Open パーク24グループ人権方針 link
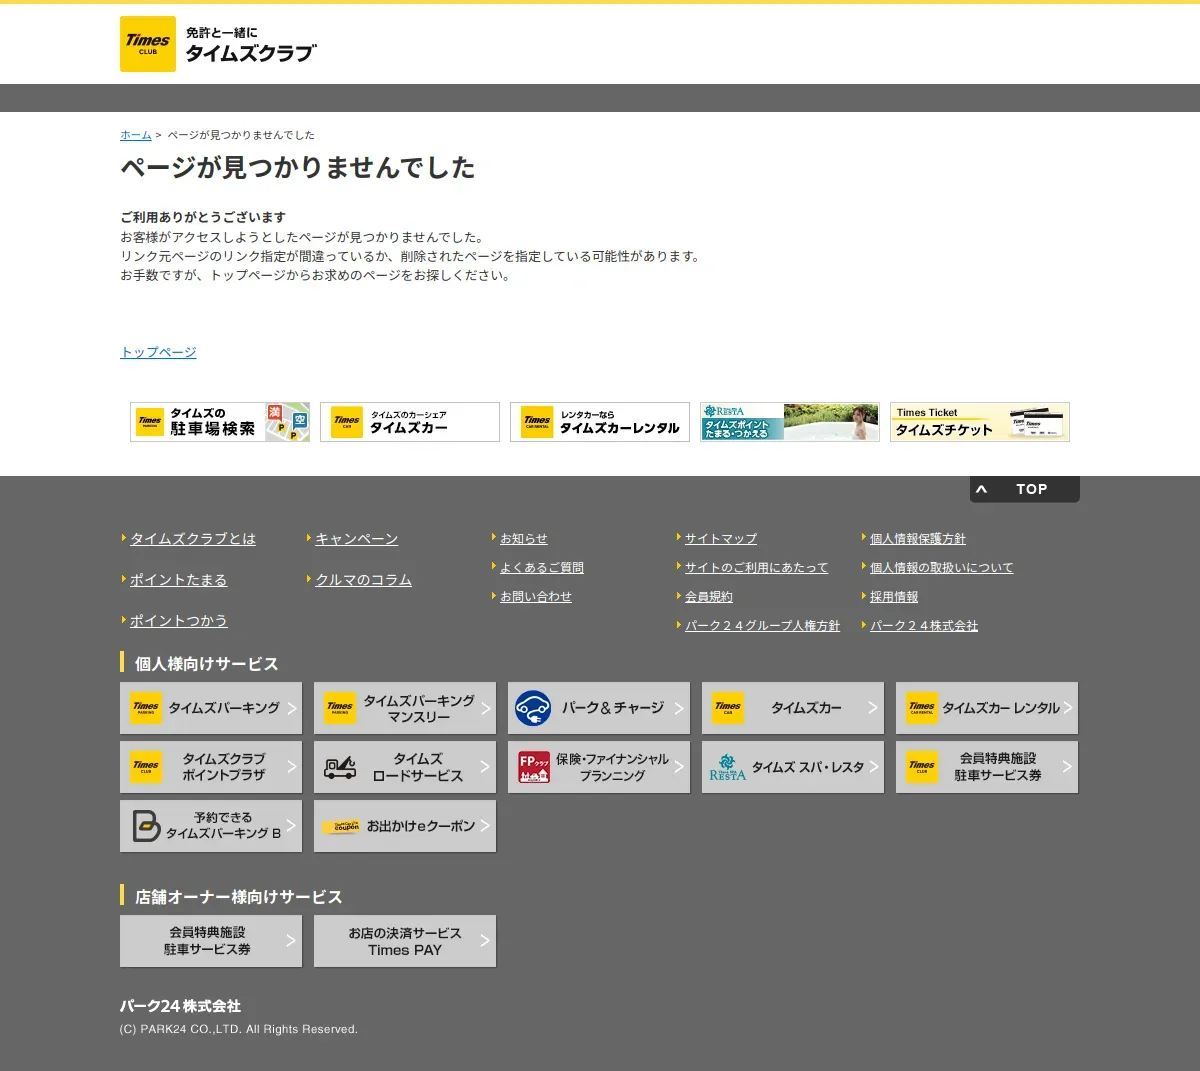Image resolution: width=1200 pixels, height=1071 pixels. [x=762, y=626]
